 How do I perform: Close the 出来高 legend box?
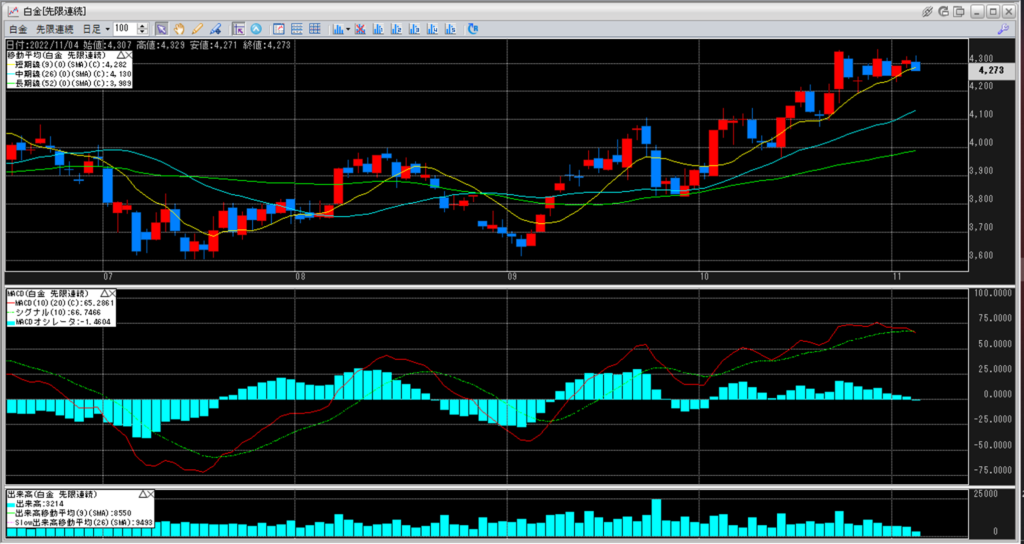coord(150,494)
